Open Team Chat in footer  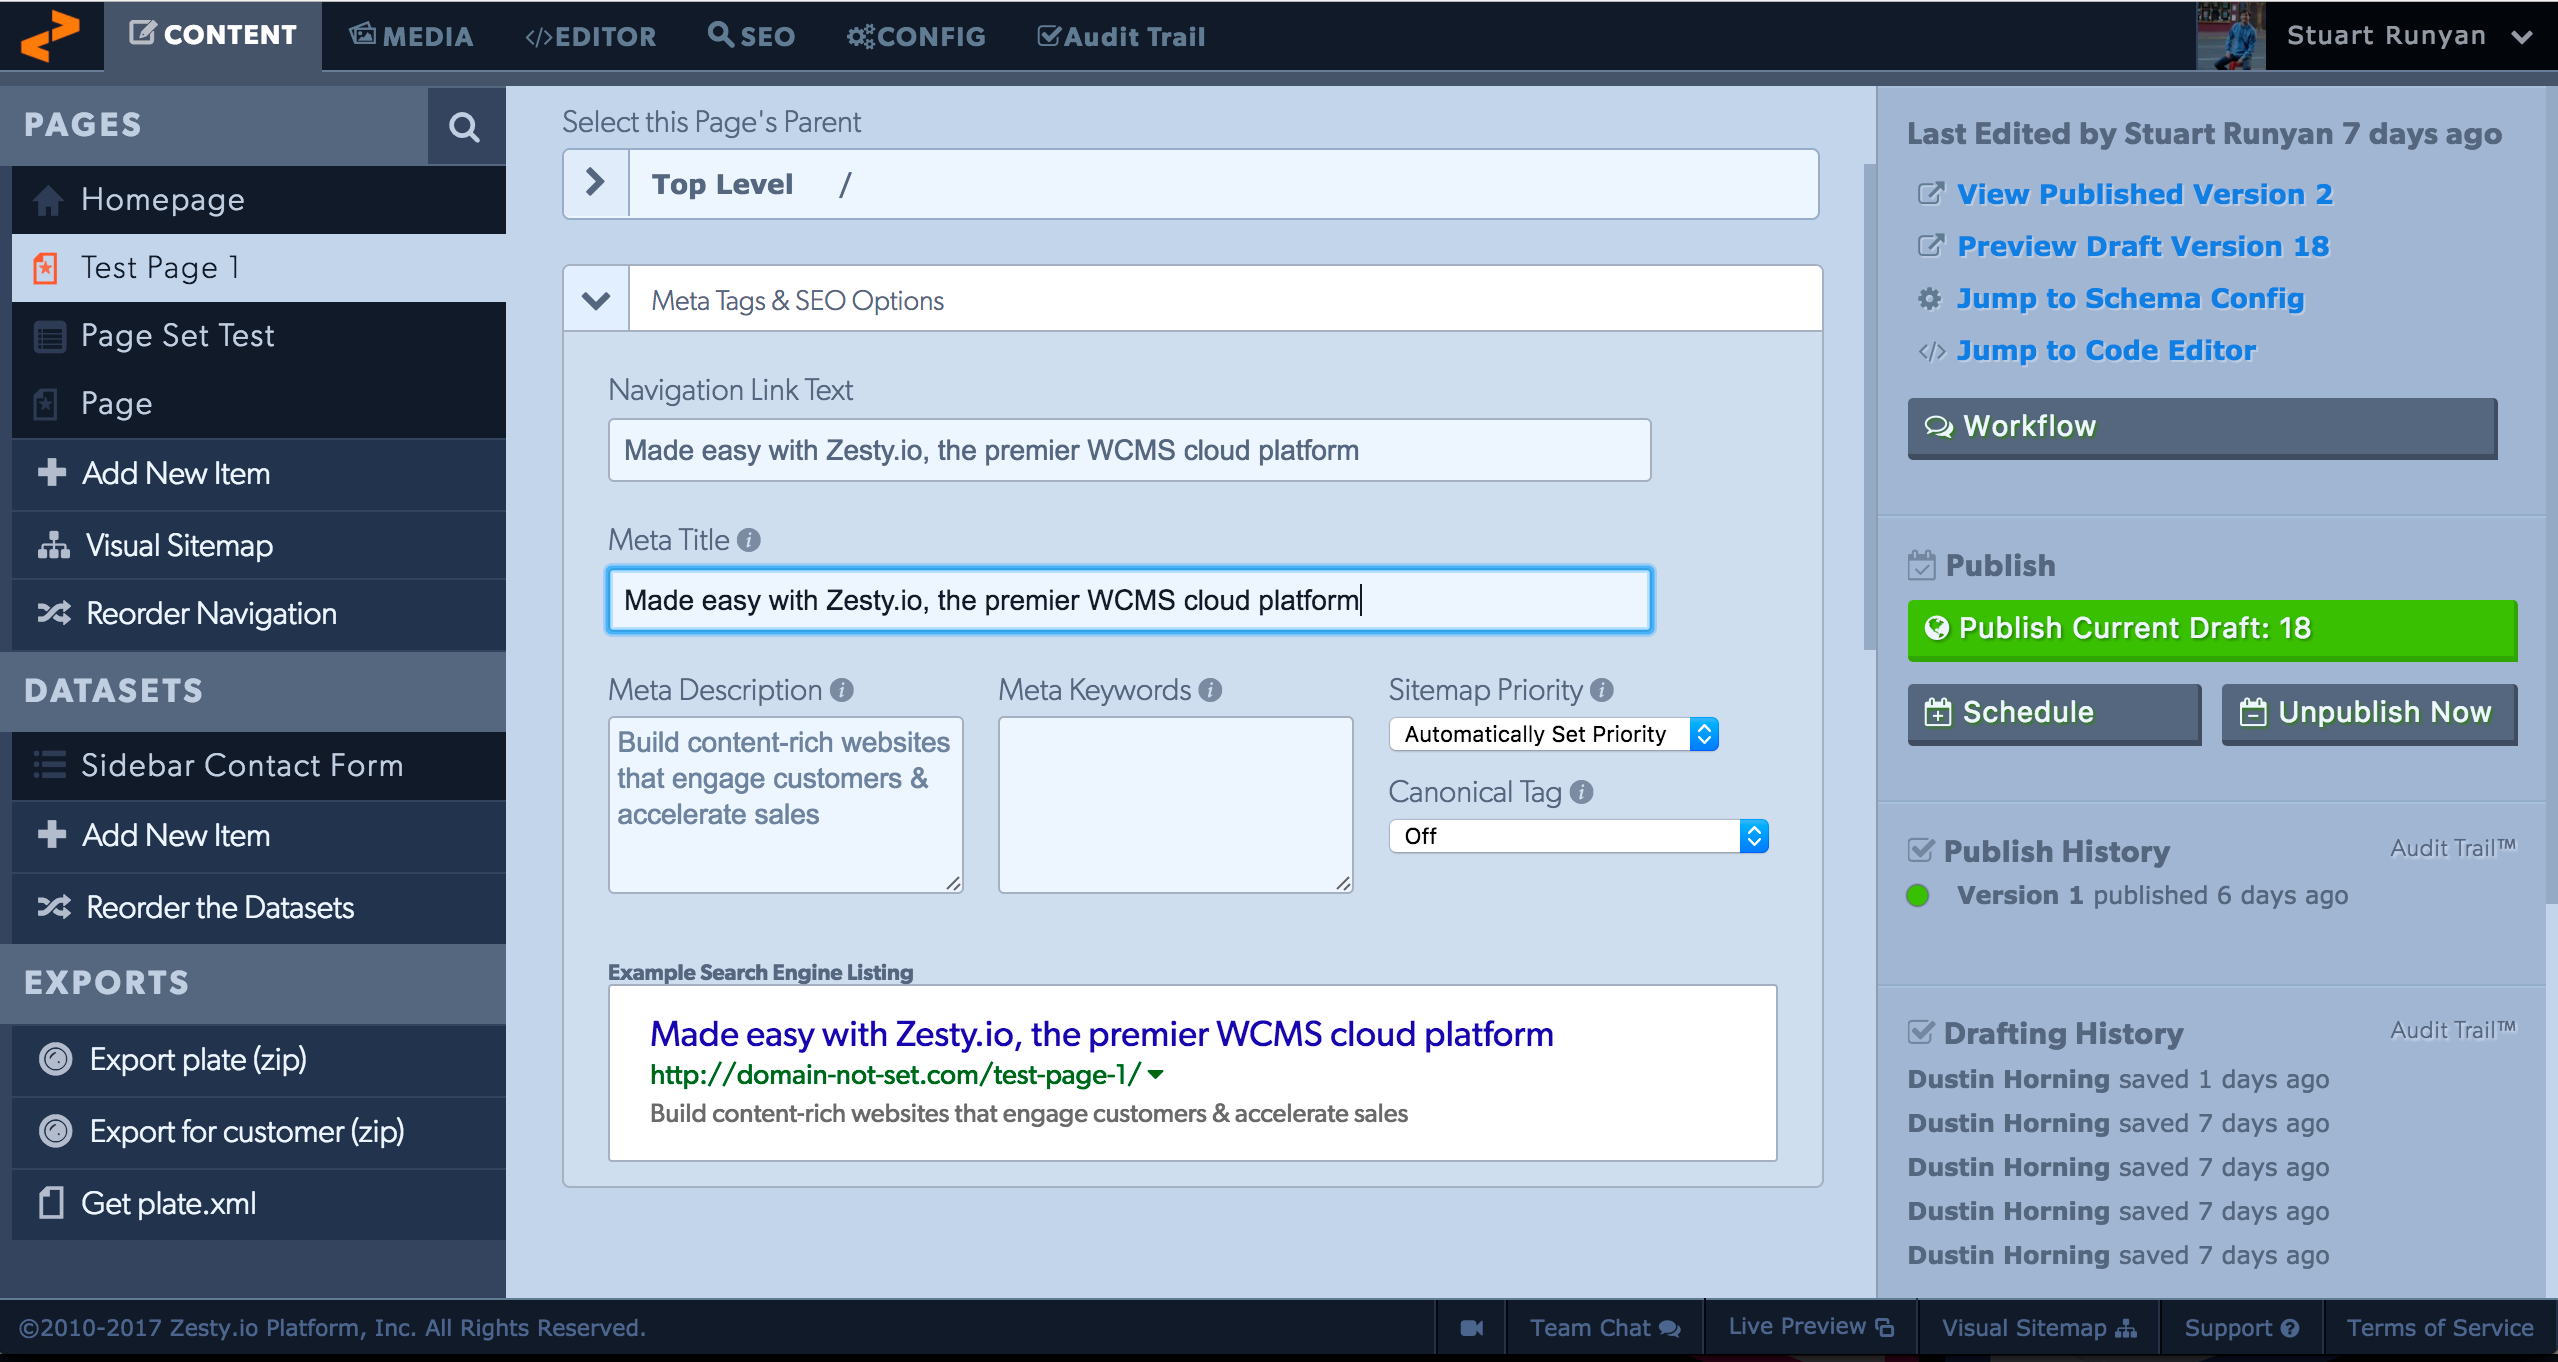pyautogui.click(x=1604, y=1328)
